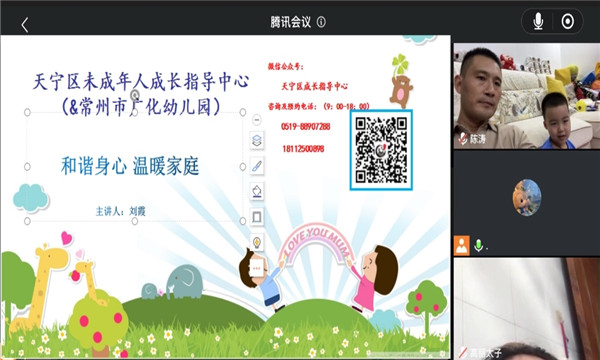Screen dimensions: 600x360
Task: Click the text 和谐身心 温暖家庭
Action: [x=130, y=166]
